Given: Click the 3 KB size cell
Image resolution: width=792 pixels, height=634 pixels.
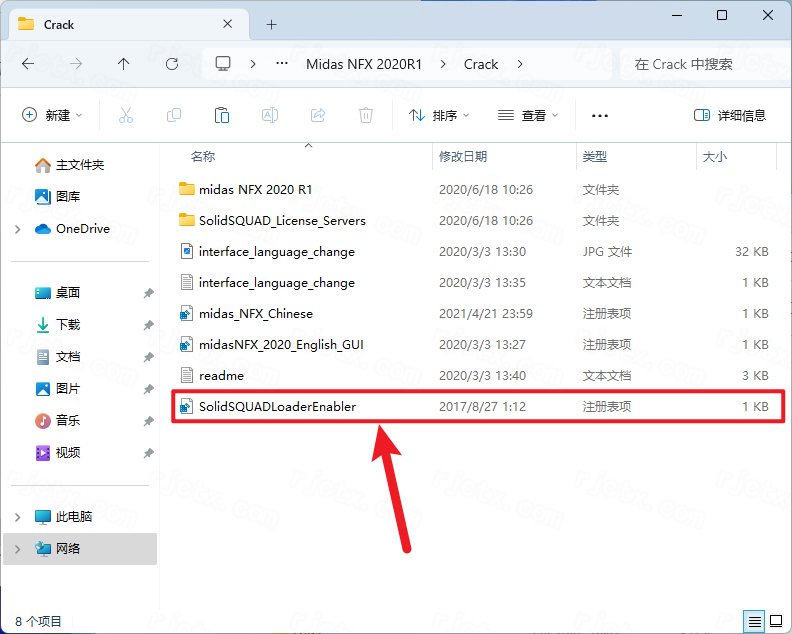Looking at the screenshot, I should point(755,375).
